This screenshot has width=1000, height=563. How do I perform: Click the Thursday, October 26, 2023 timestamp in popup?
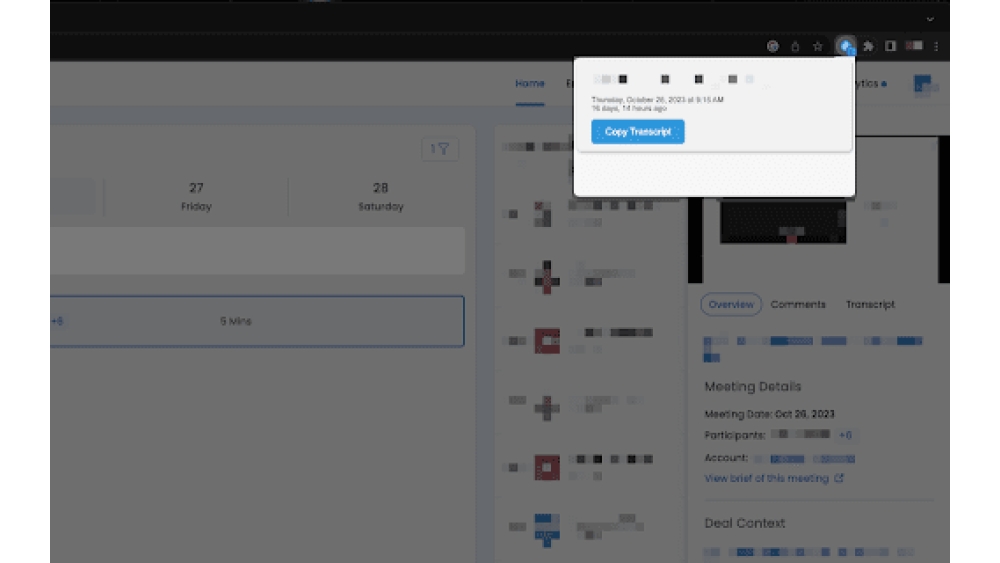(x=657, y=99)
